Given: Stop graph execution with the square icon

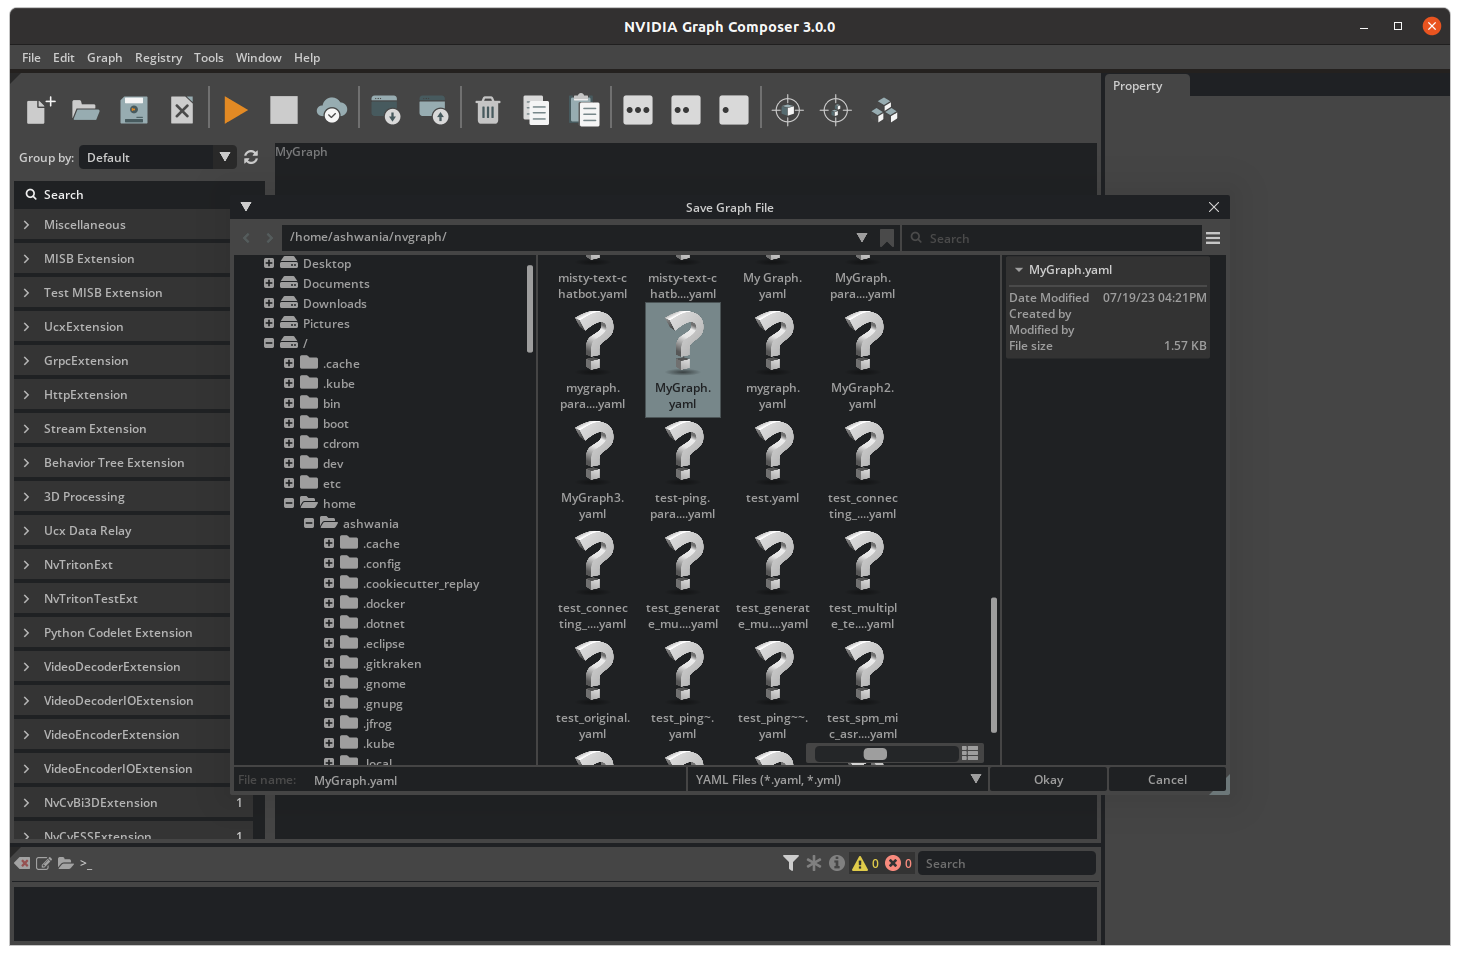Looking at the screenshot, I should [x=284, y=110].
